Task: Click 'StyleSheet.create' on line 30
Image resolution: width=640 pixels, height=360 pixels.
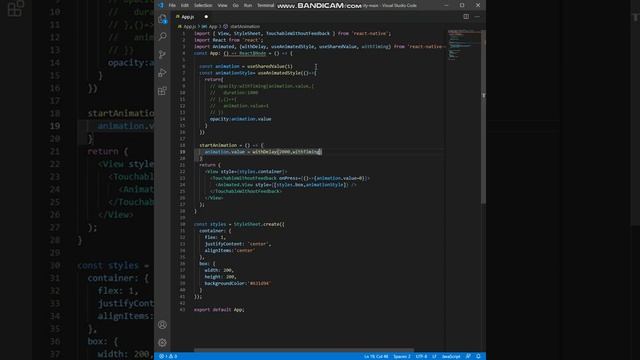Action: 258,224
